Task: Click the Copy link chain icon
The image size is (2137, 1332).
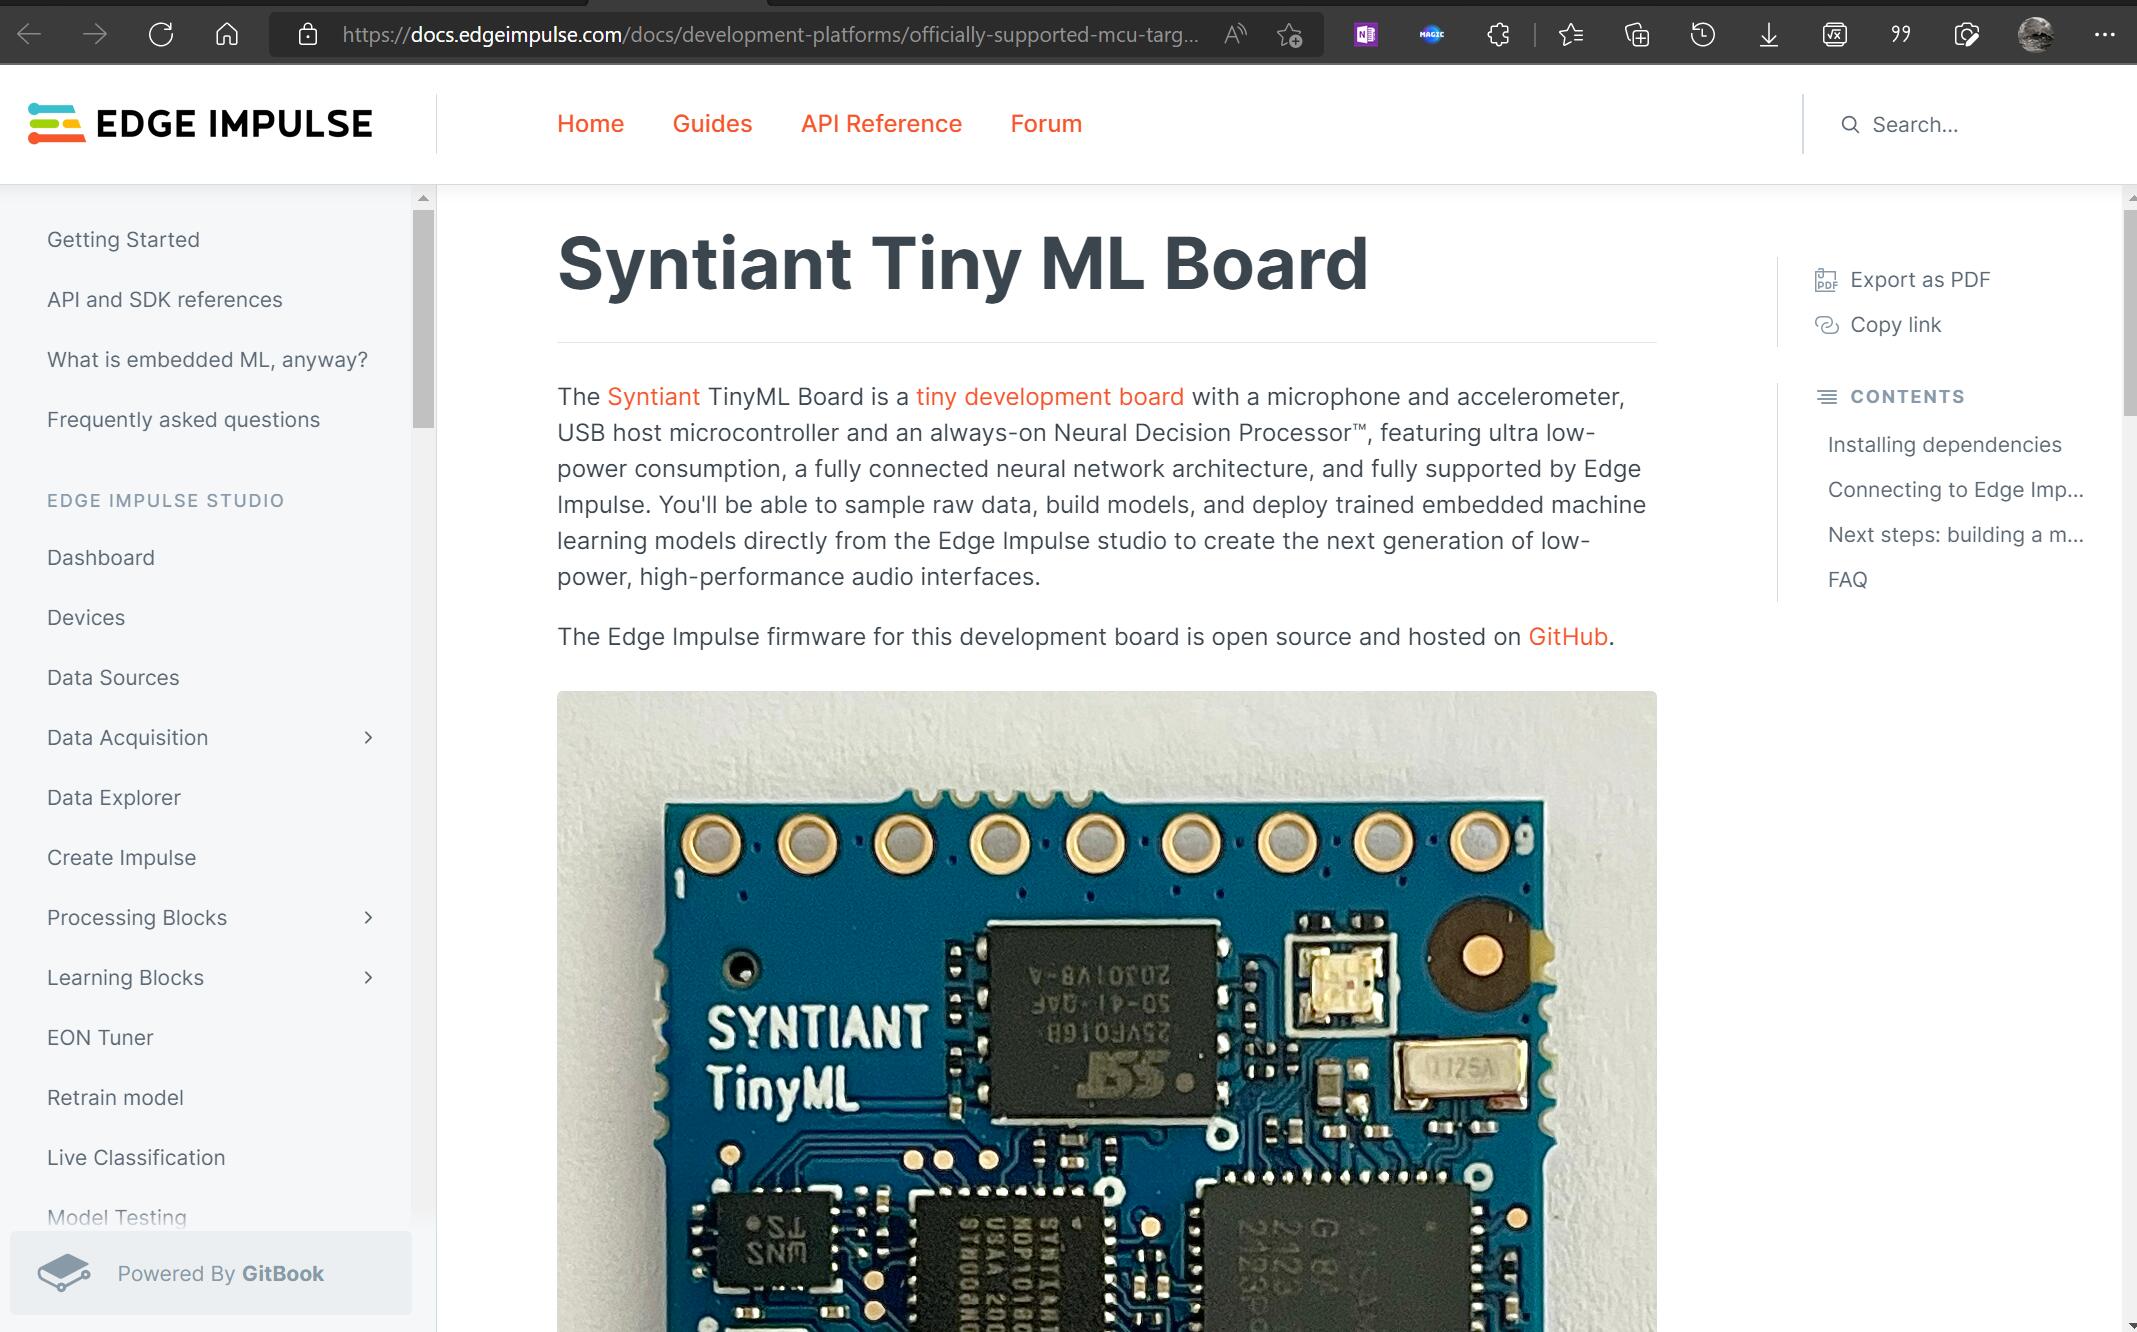Action: (x=1826, y=325)
